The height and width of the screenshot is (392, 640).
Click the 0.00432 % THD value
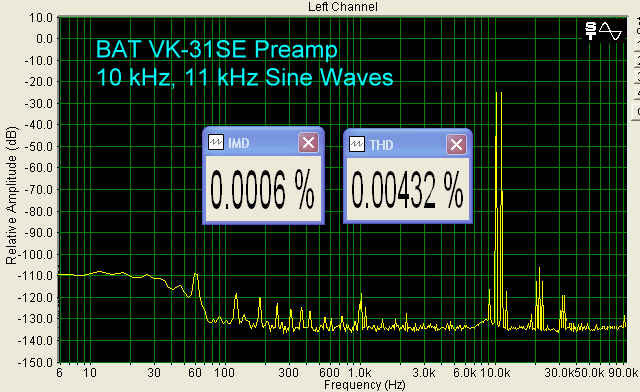(407, 190)
